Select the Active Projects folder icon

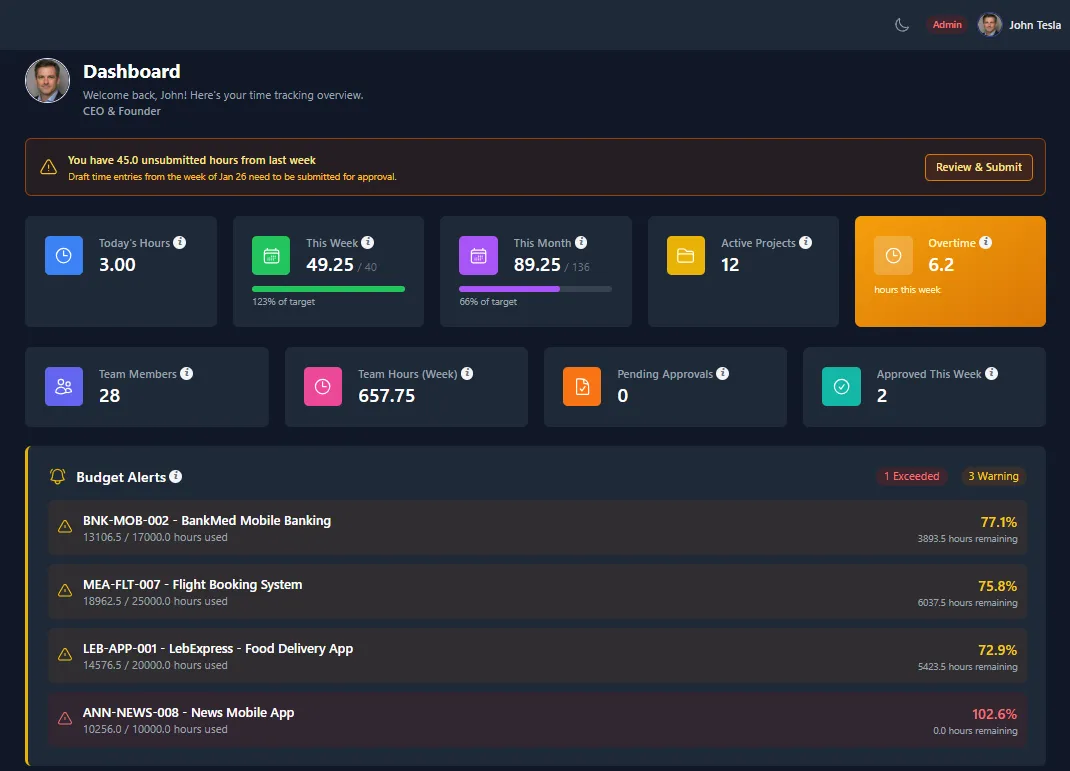click(685, 255)
